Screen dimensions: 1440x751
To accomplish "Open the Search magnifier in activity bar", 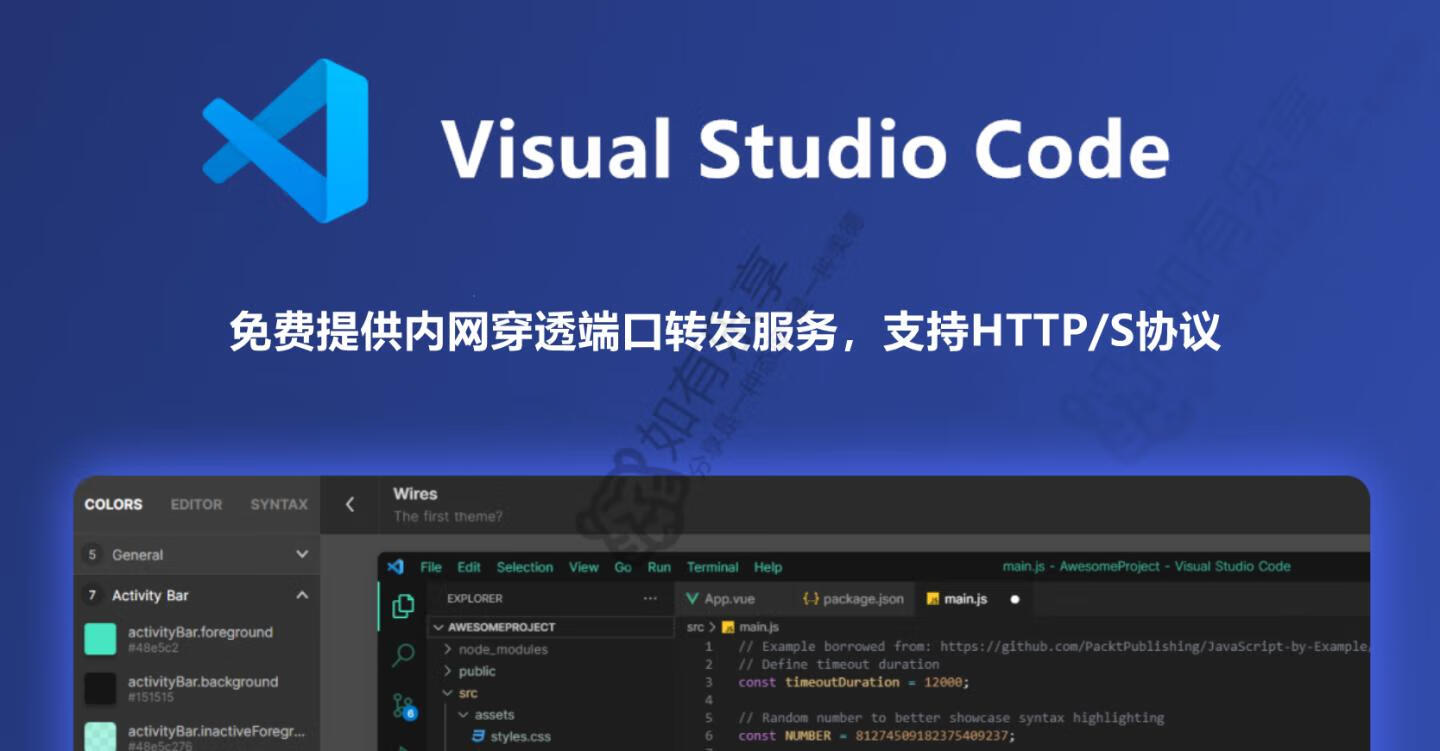I will click(403, 656).
